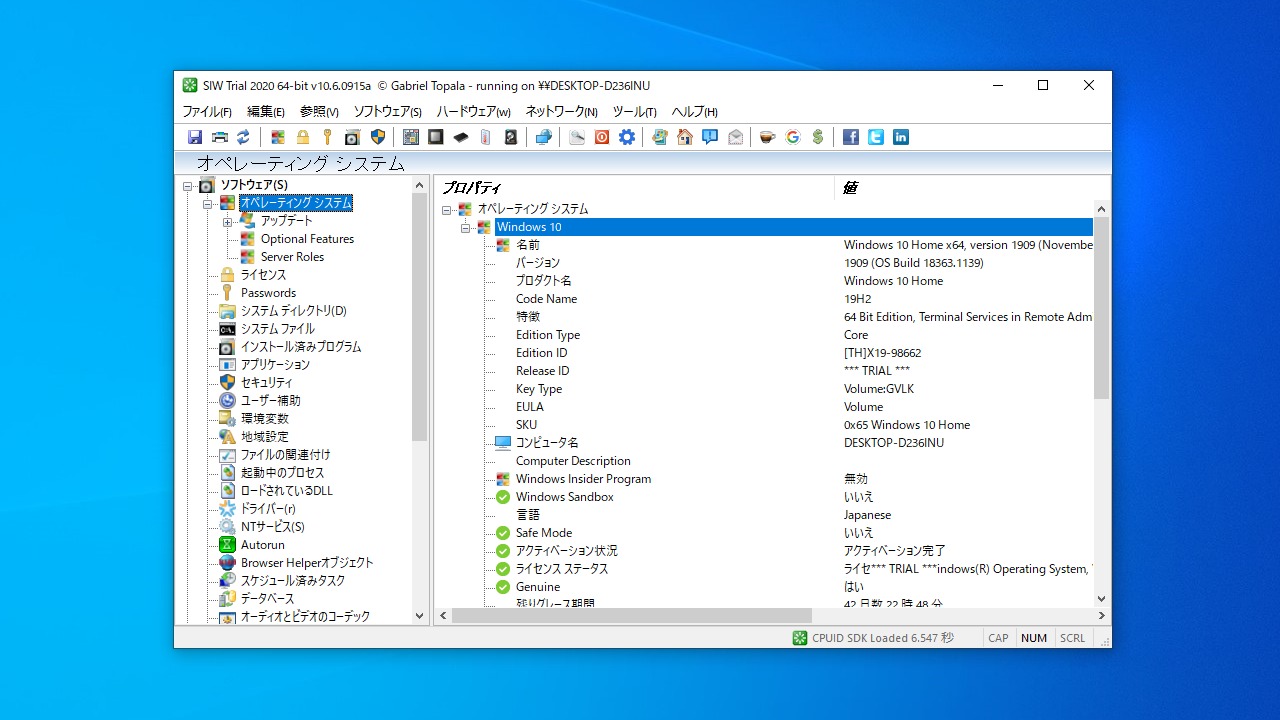Screen dimensions: 1280x720
Task: Click the CPU chip toolbar icon
Action: pos(436,137)
